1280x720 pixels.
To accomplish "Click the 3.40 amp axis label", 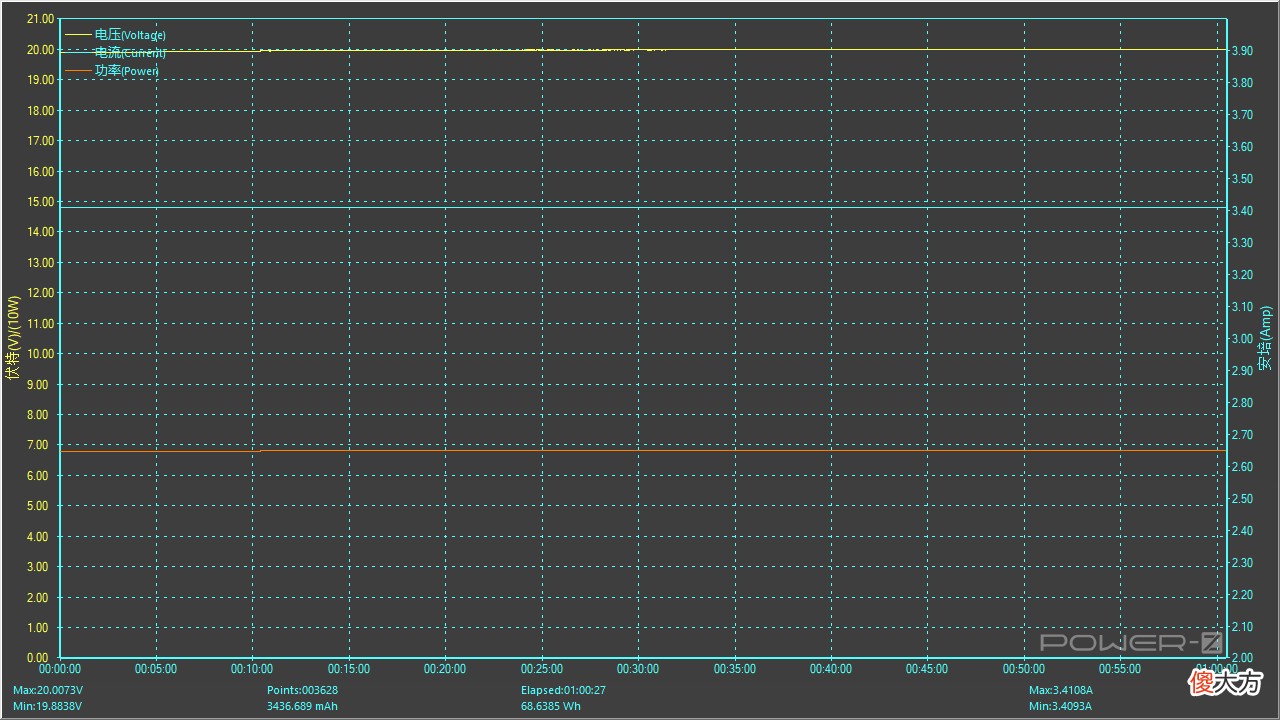I will 1244,210.
